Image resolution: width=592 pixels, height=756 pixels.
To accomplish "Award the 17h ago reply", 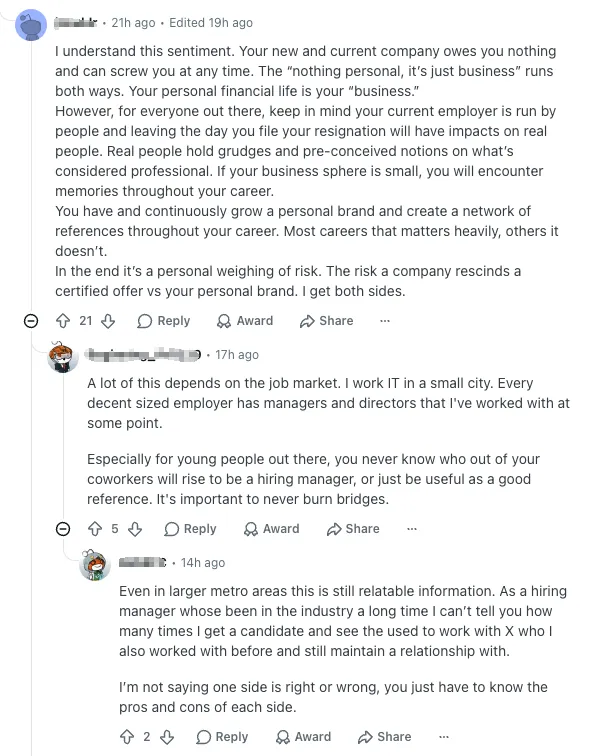I will pyautogui.click(x=271, y=529).
